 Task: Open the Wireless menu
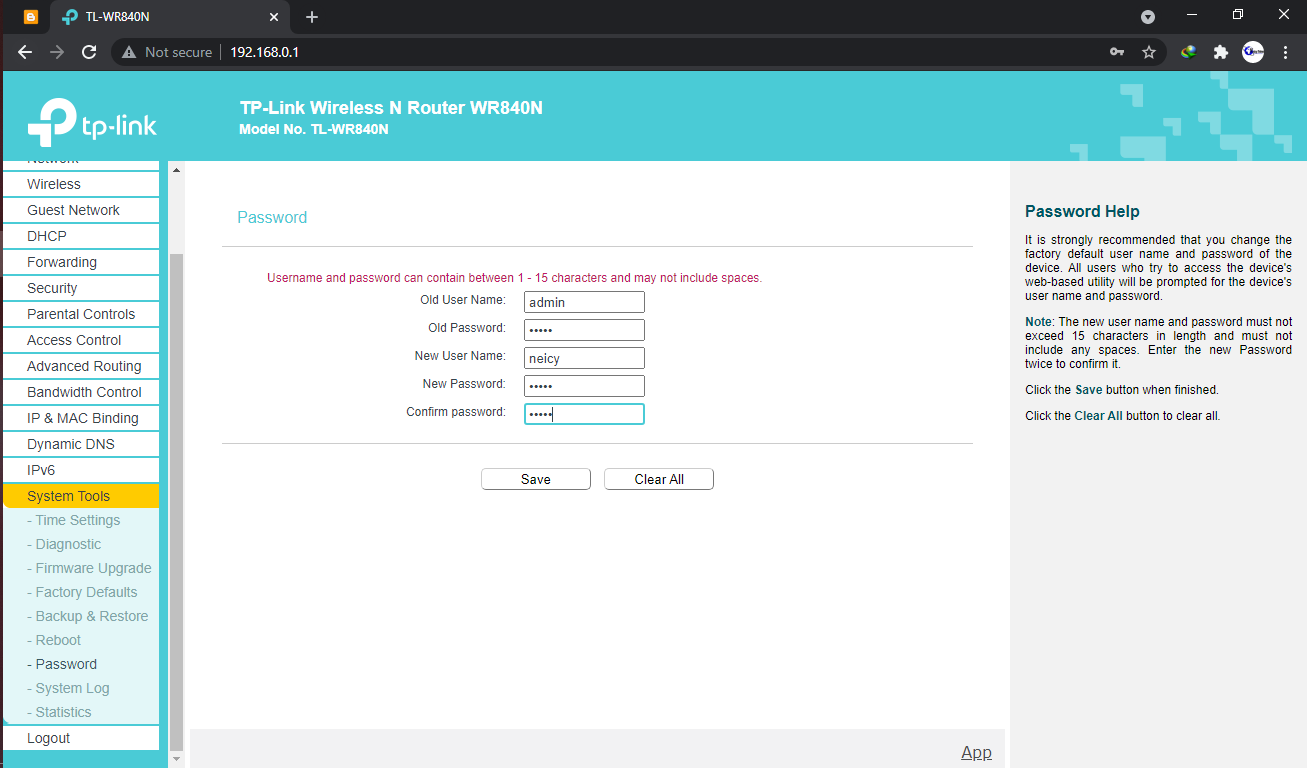click(x=80, y=184)
